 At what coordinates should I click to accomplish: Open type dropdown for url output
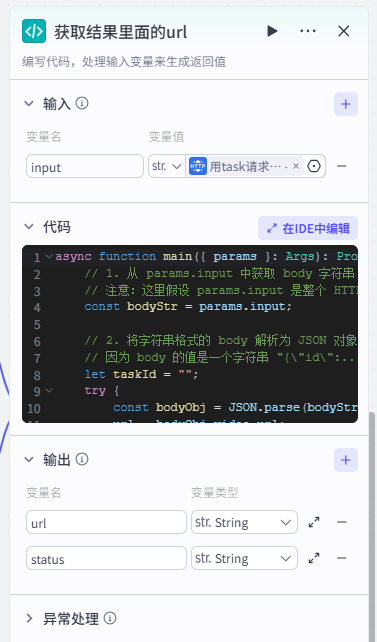click(244, 522)
